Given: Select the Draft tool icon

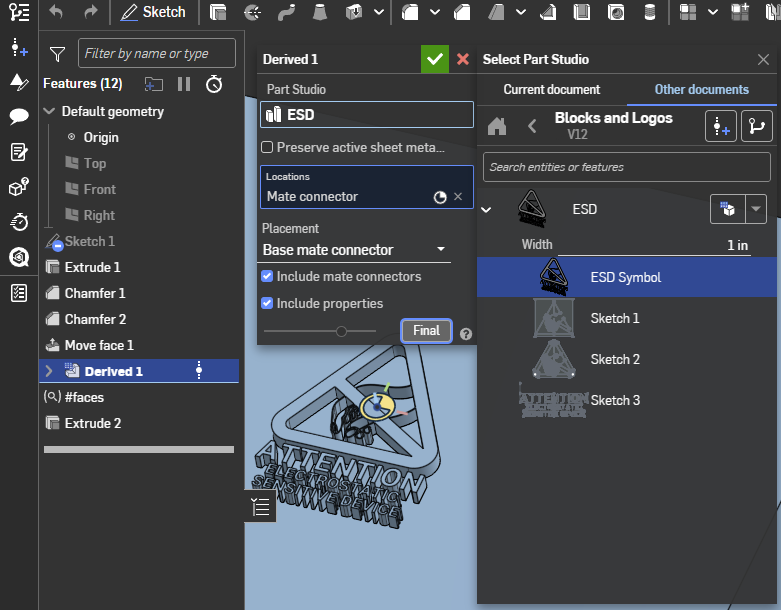Looking at the screenshot, I should (x=496, y=12).
